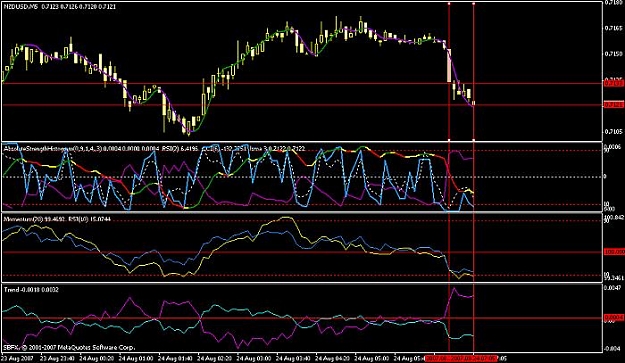Click the 0.0047 Trend axis value

pyautogui.click(x=613, y=287)
